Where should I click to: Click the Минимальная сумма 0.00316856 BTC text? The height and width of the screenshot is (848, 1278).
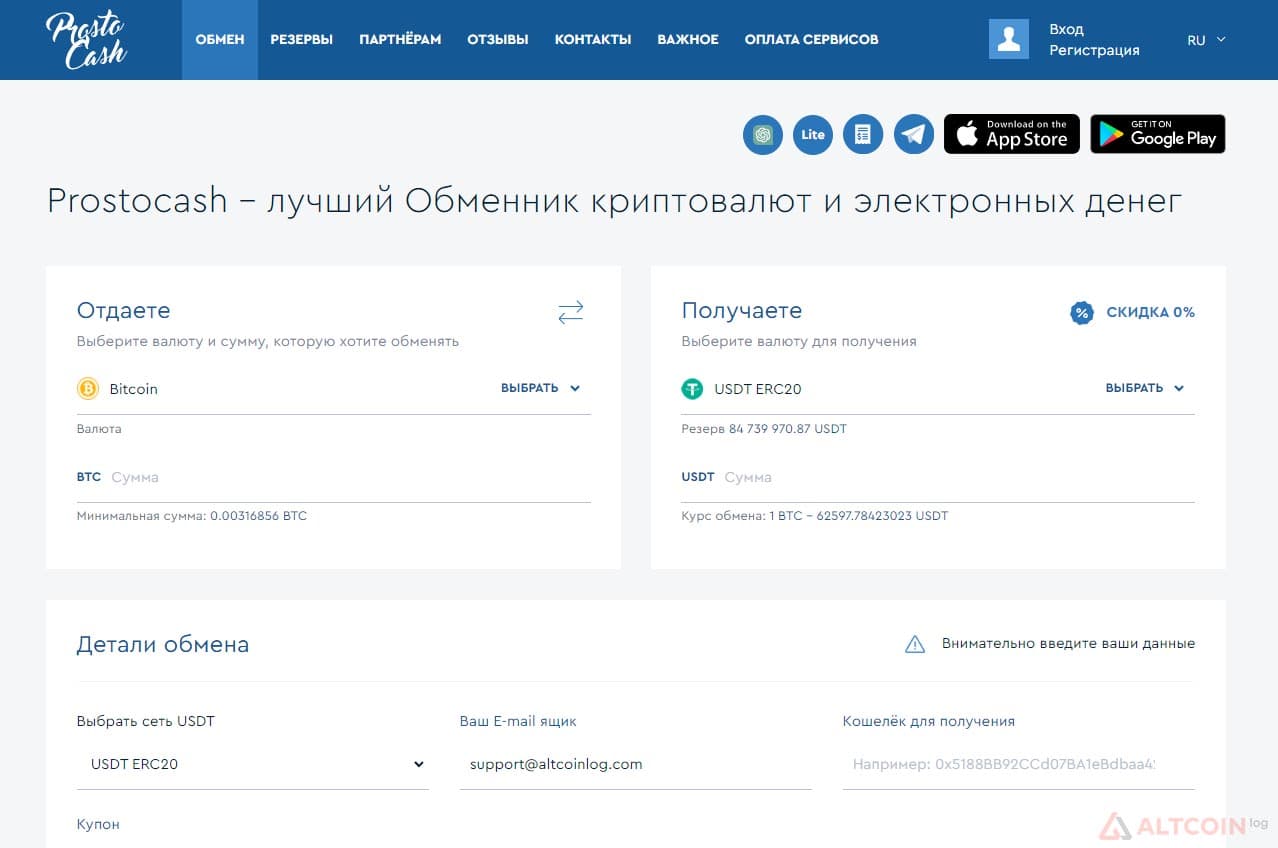[192, 516]
